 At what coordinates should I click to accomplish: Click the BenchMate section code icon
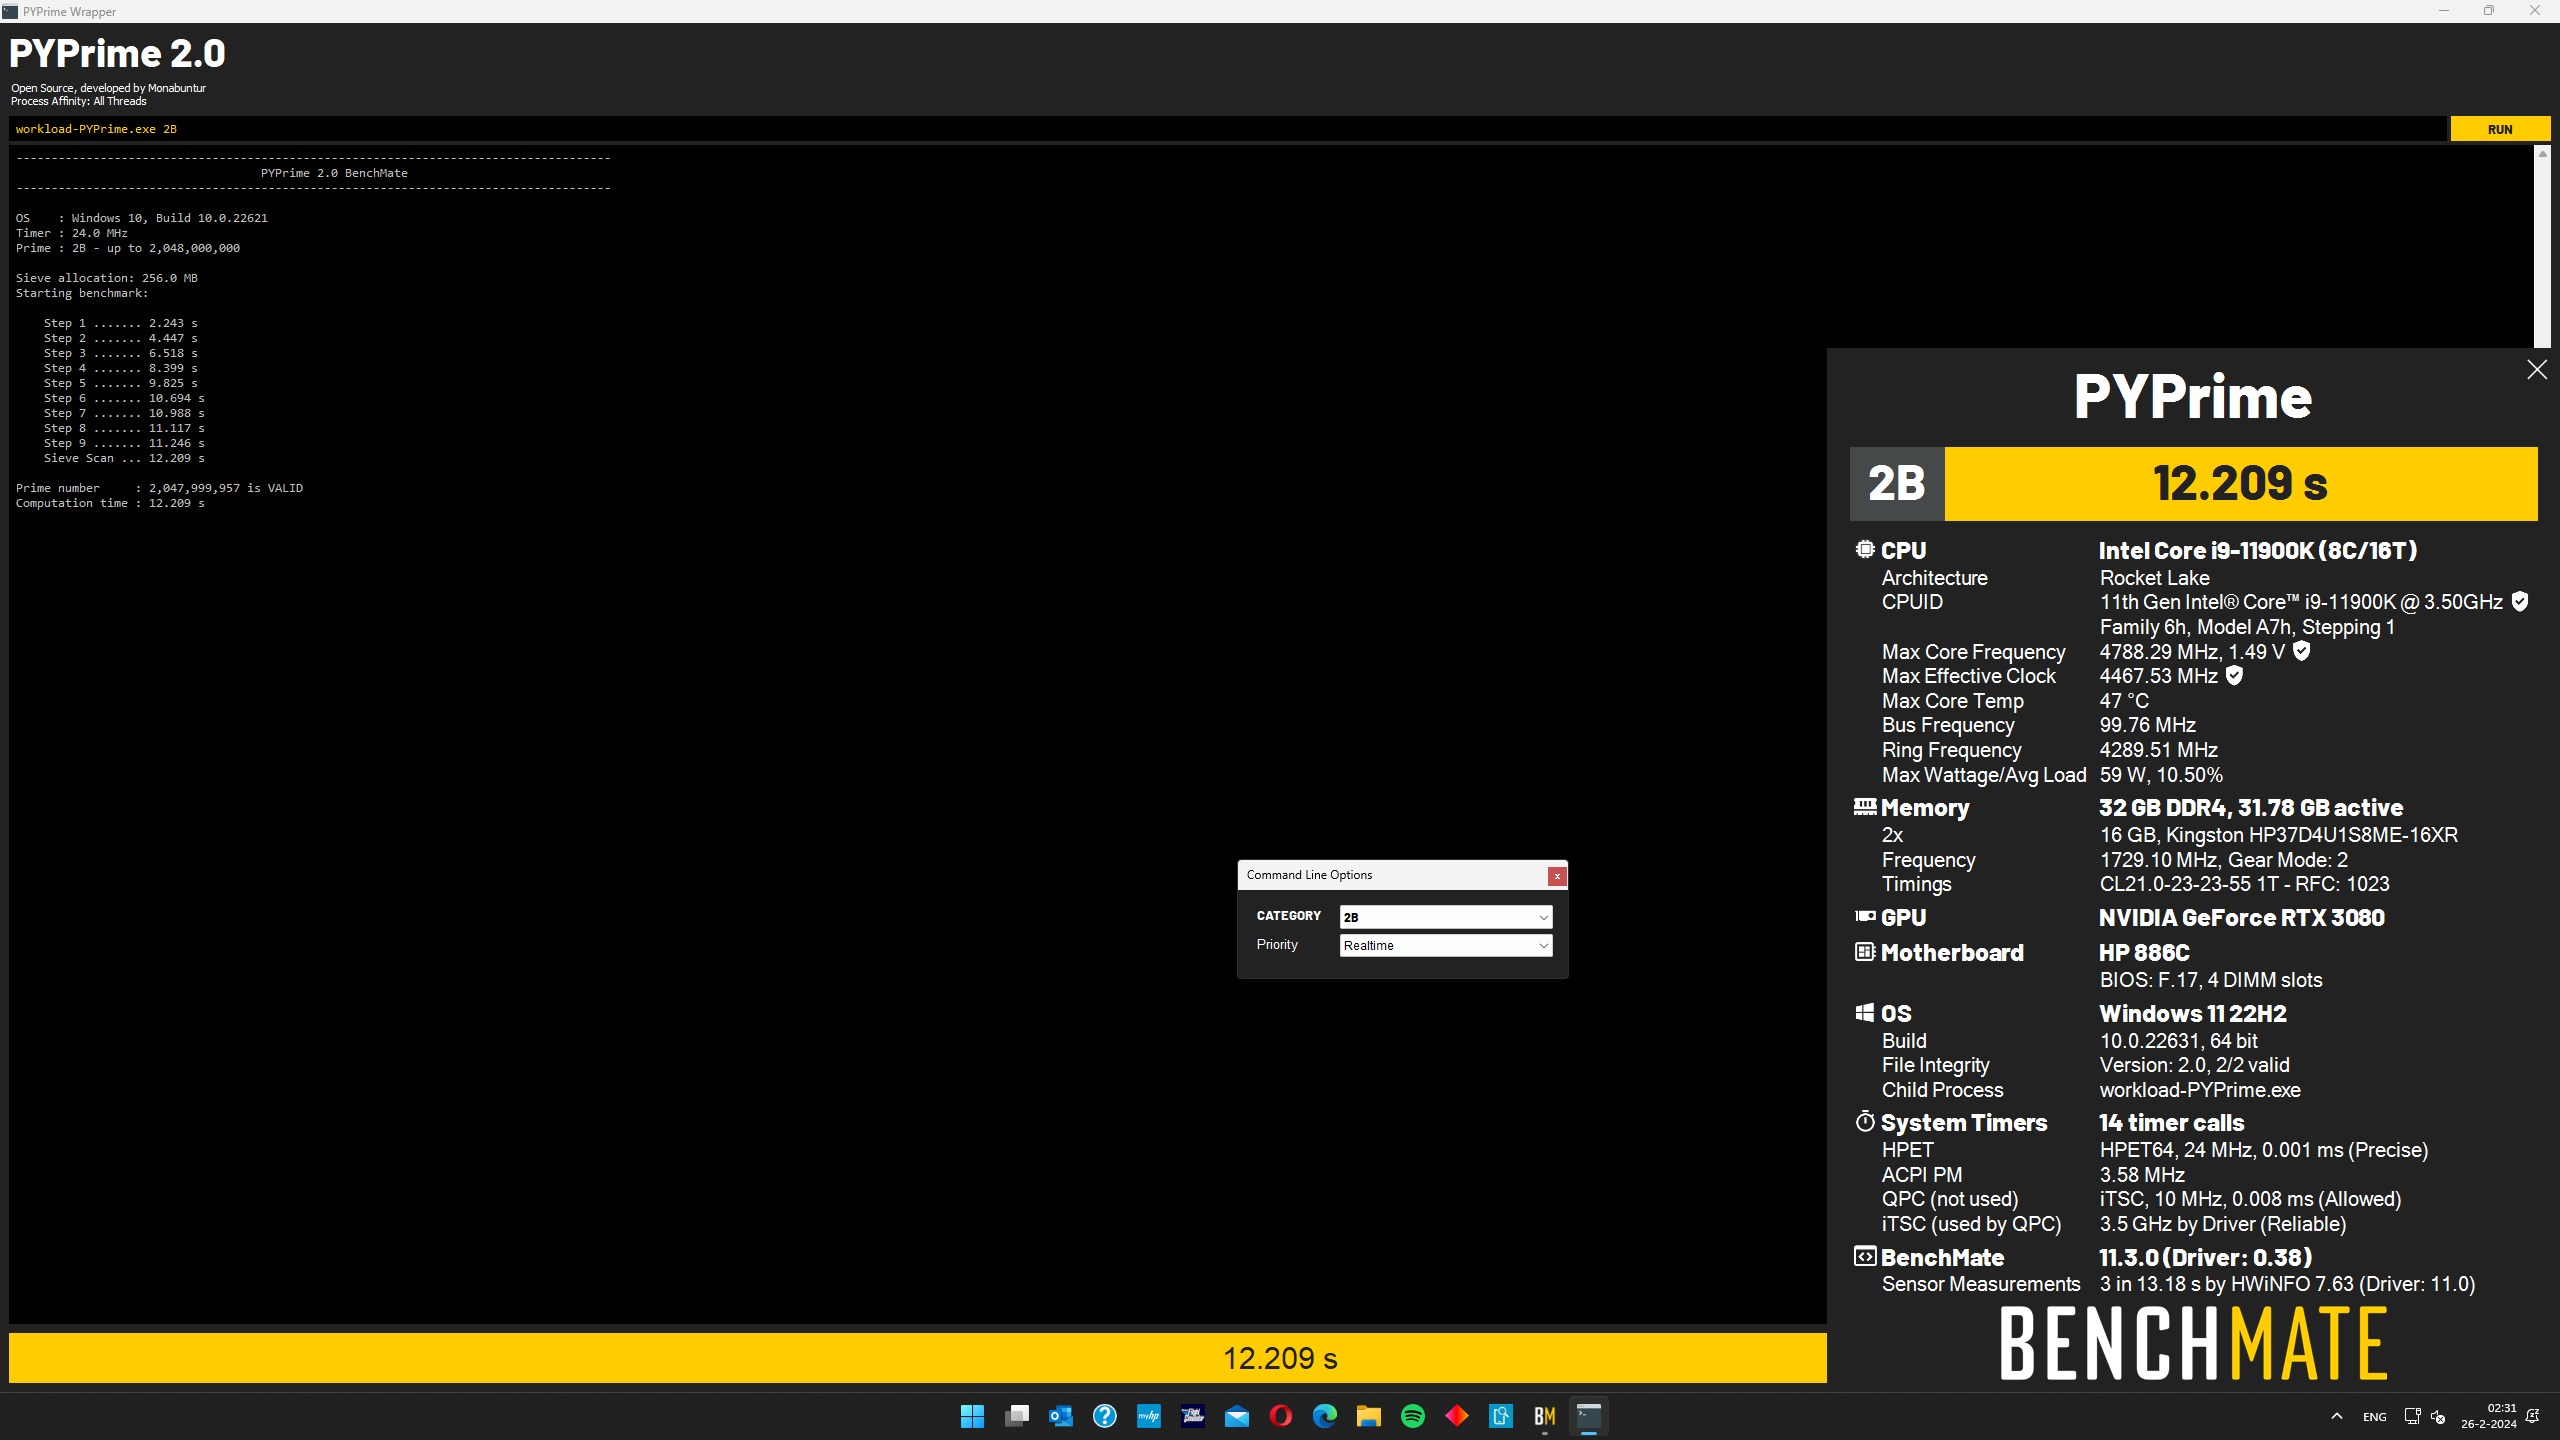tap(1865, 1256)
